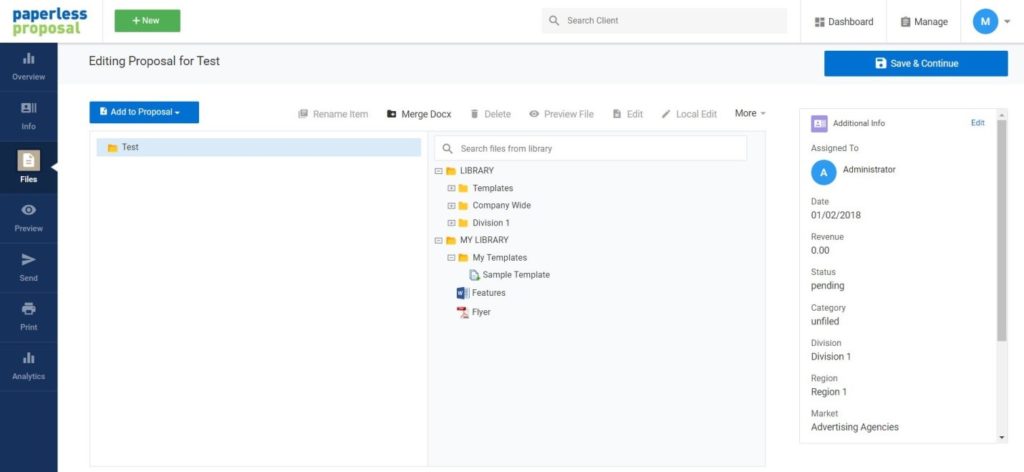The height and width of the screenshot is (472, 1024).
Task: Click the Additional Info Edit link
Action: point(978,123)
